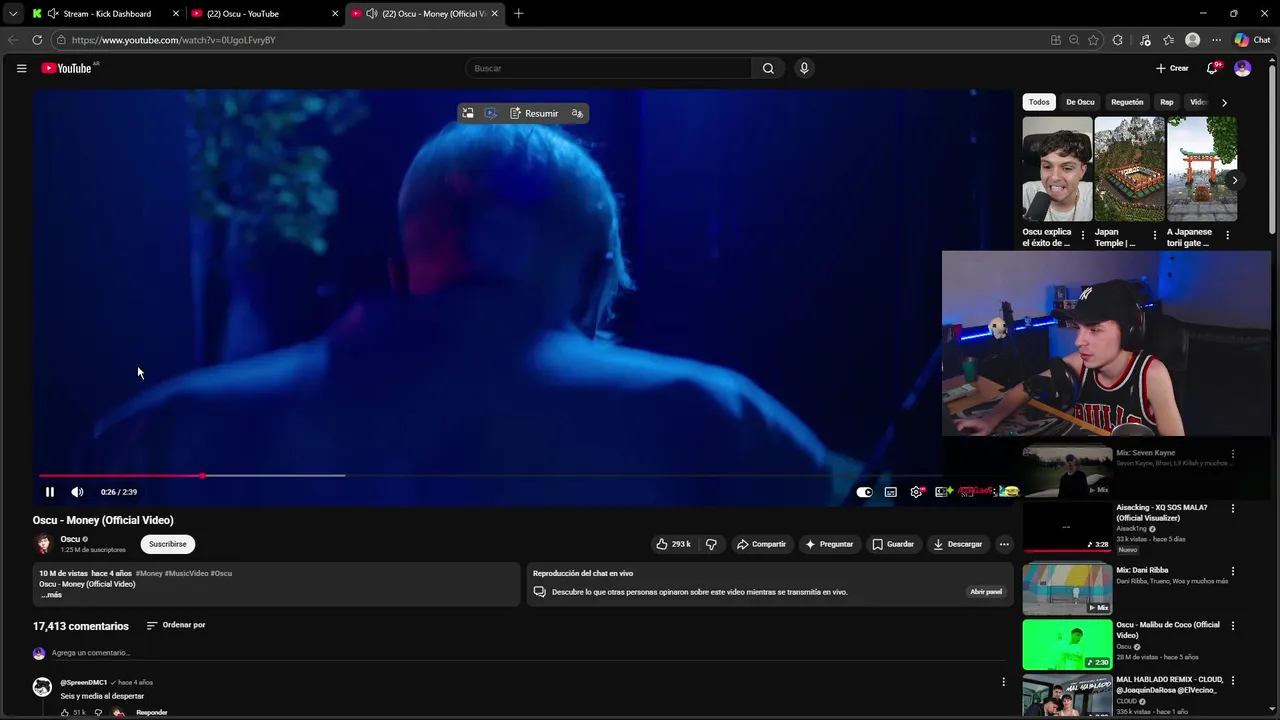Image resolution: width=1280 pixels, height=720 pixels.
Task: Open the Malibu de Coco thumbnail
Action: click(x=1067, y=645)
